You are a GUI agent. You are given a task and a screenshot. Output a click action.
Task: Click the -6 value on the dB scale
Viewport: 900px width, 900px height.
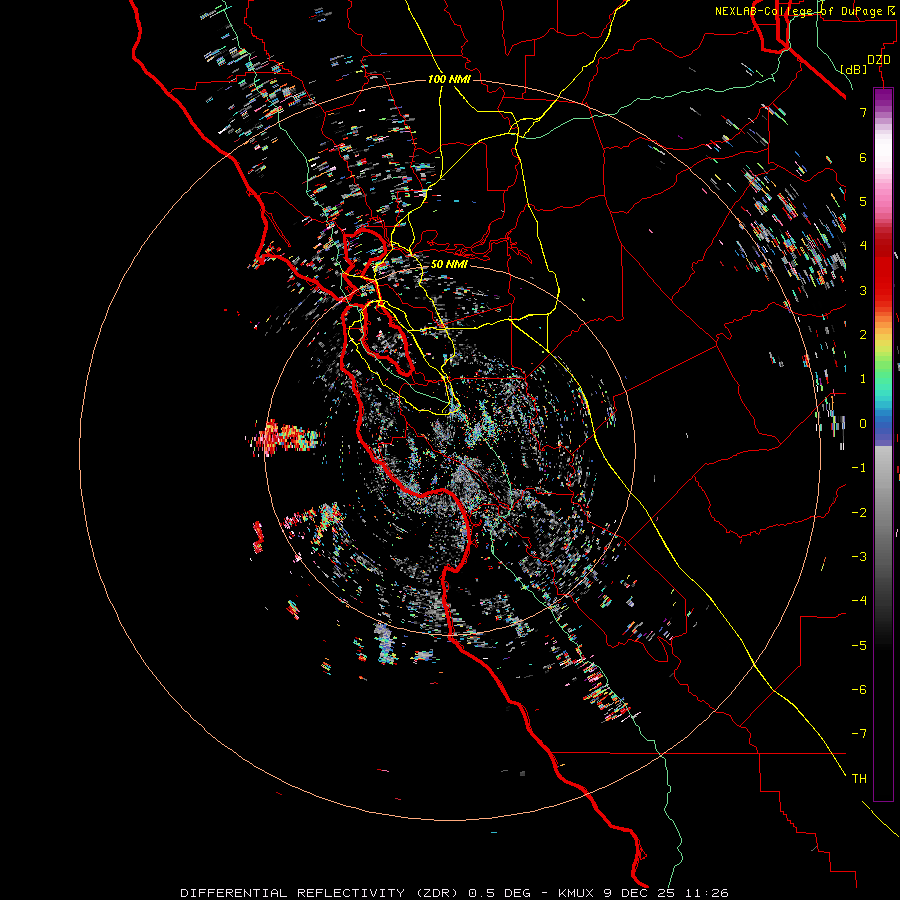coord(859,690)
